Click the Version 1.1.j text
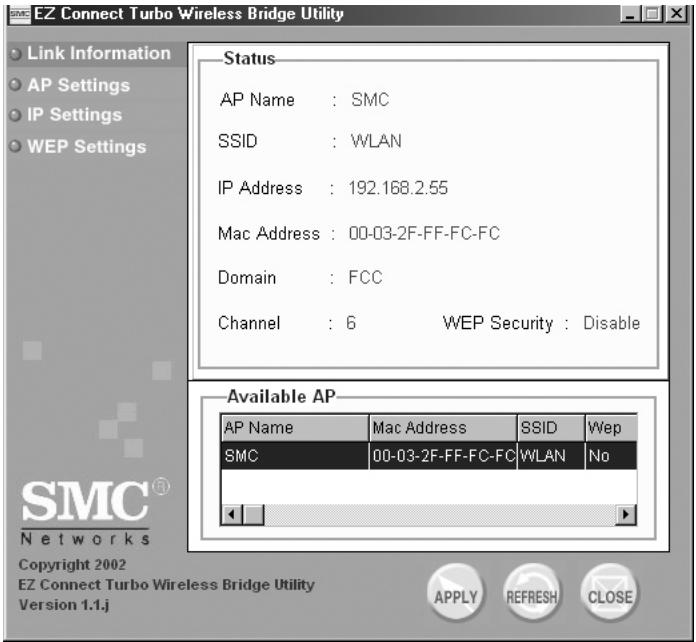 tap(63, 605)
